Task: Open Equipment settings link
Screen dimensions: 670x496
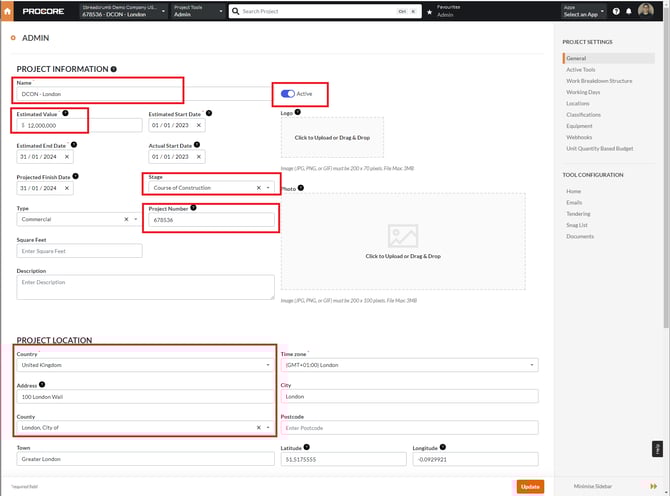Action: 579,126
